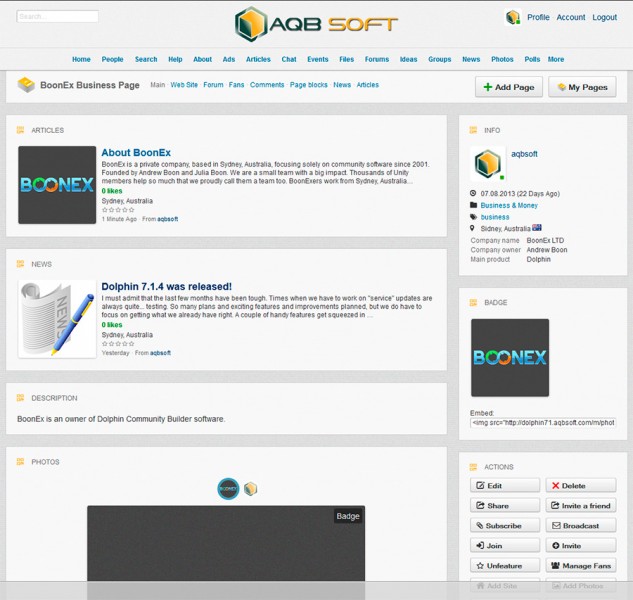Screen dimensions: 633x600
Task: Click the Add Page button
Action: [x=509, y=87]
